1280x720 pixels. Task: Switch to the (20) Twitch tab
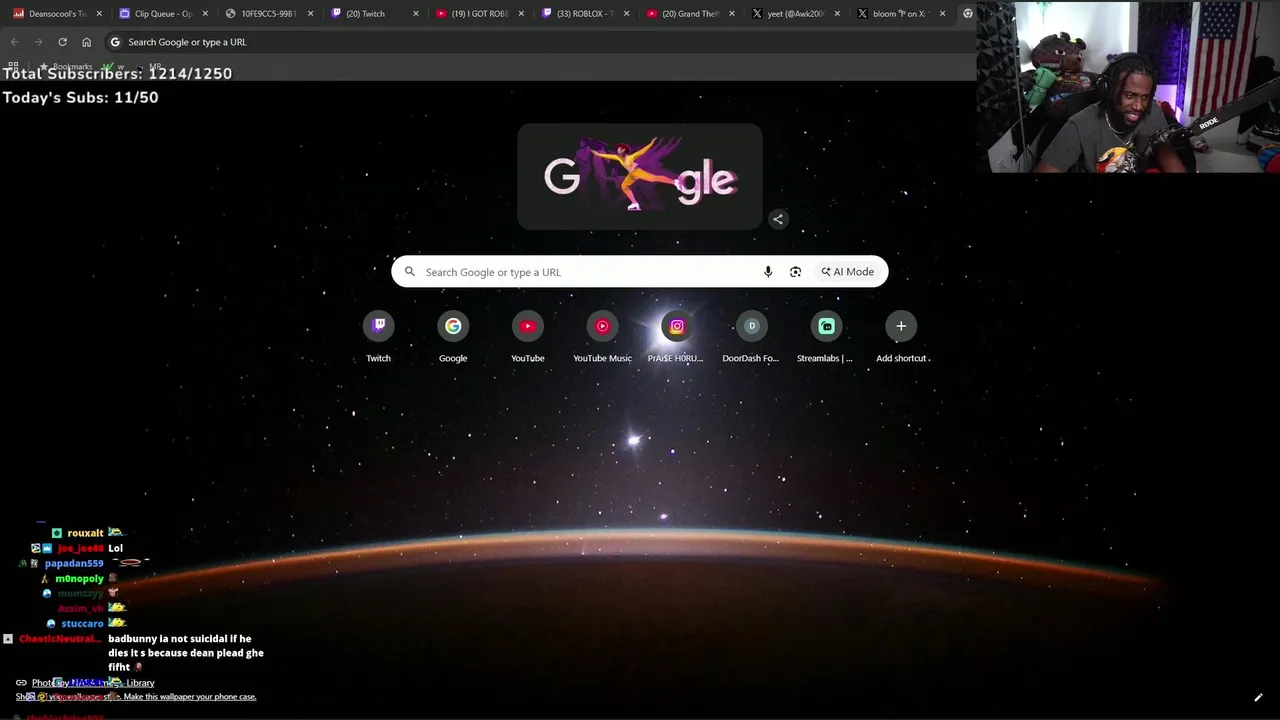375,14
